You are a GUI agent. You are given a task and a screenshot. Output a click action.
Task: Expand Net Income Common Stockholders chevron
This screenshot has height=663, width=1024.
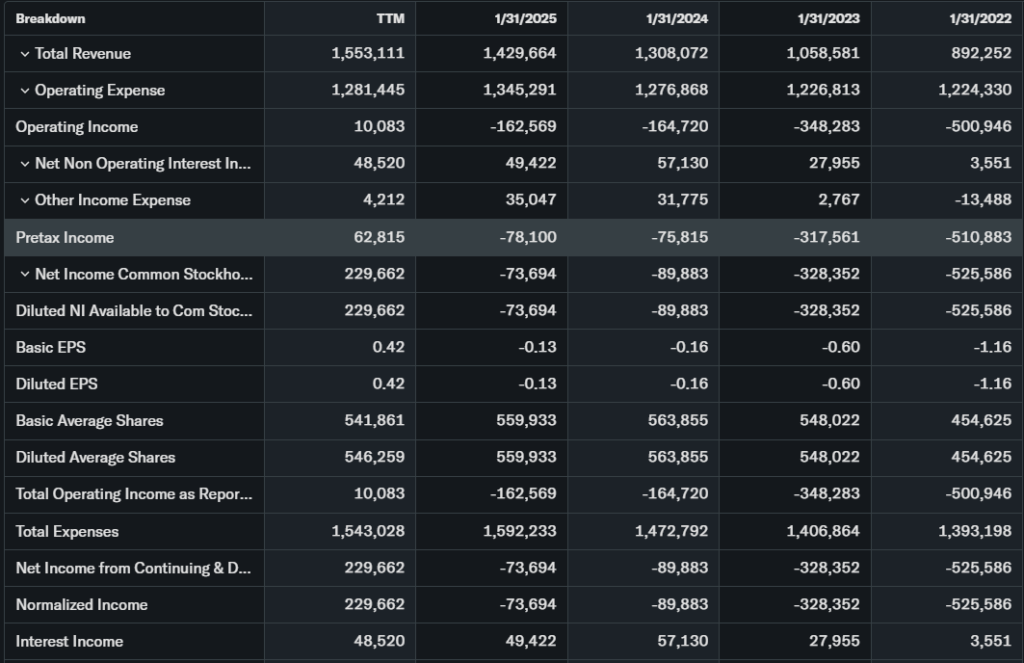coord(25,274)
